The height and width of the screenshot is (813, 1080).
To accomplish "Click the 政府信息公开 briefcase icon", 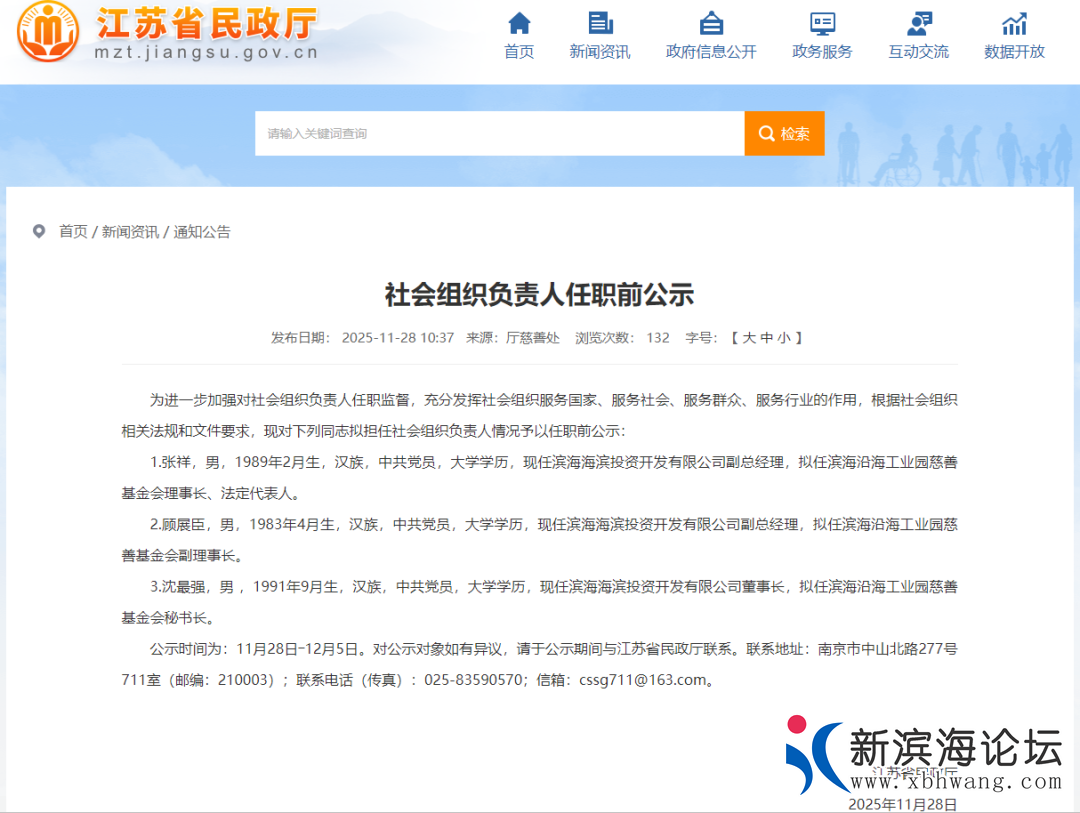I will (x=711, y=23).
